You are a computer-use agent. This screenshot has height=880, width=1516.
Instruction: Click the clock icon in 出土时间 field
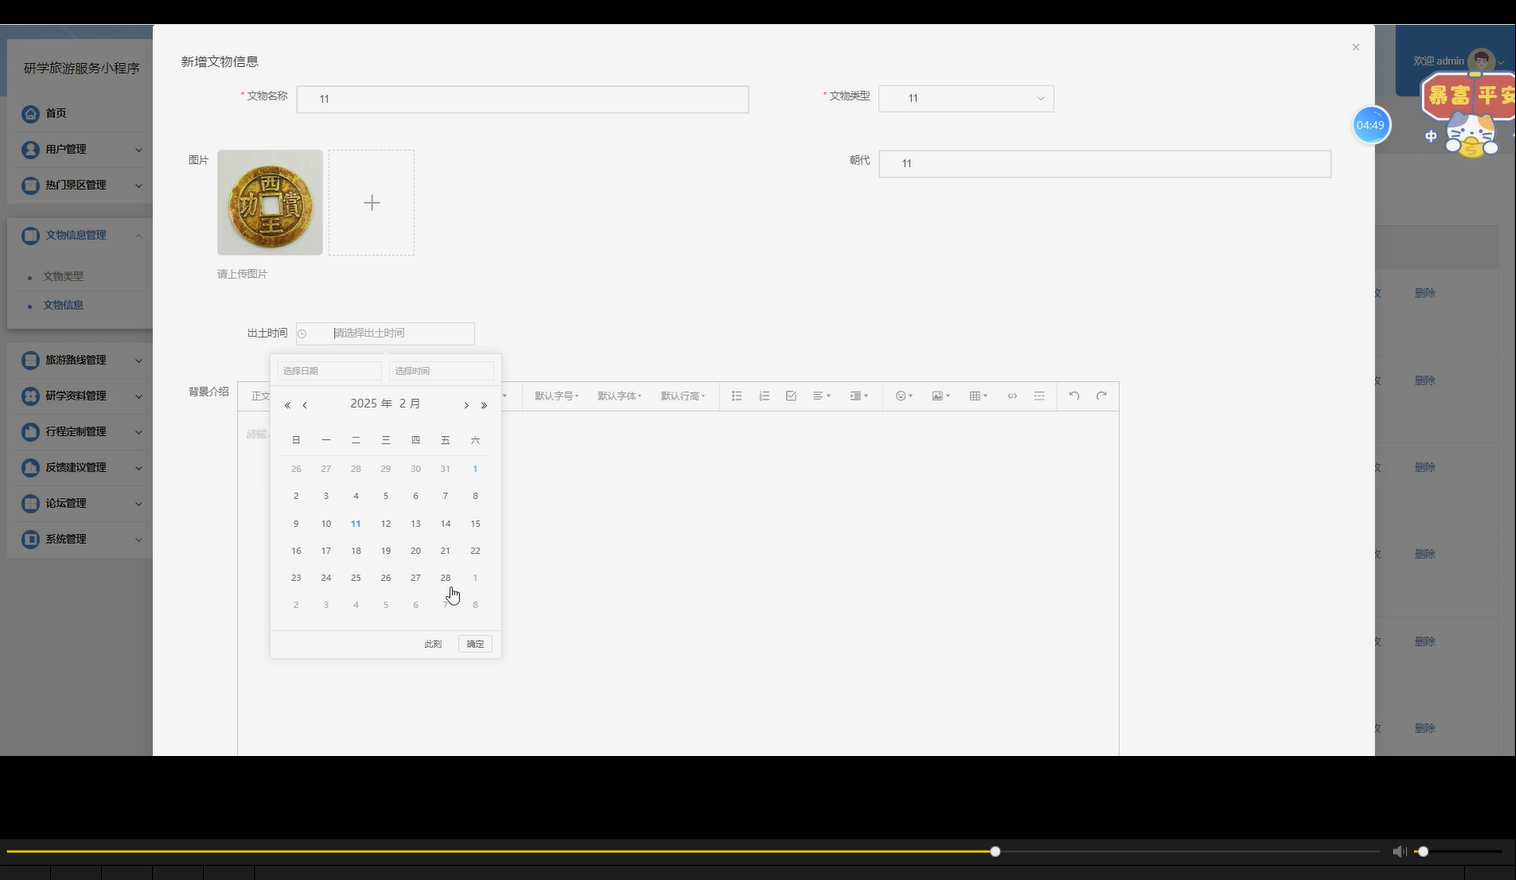pos(302,334)
